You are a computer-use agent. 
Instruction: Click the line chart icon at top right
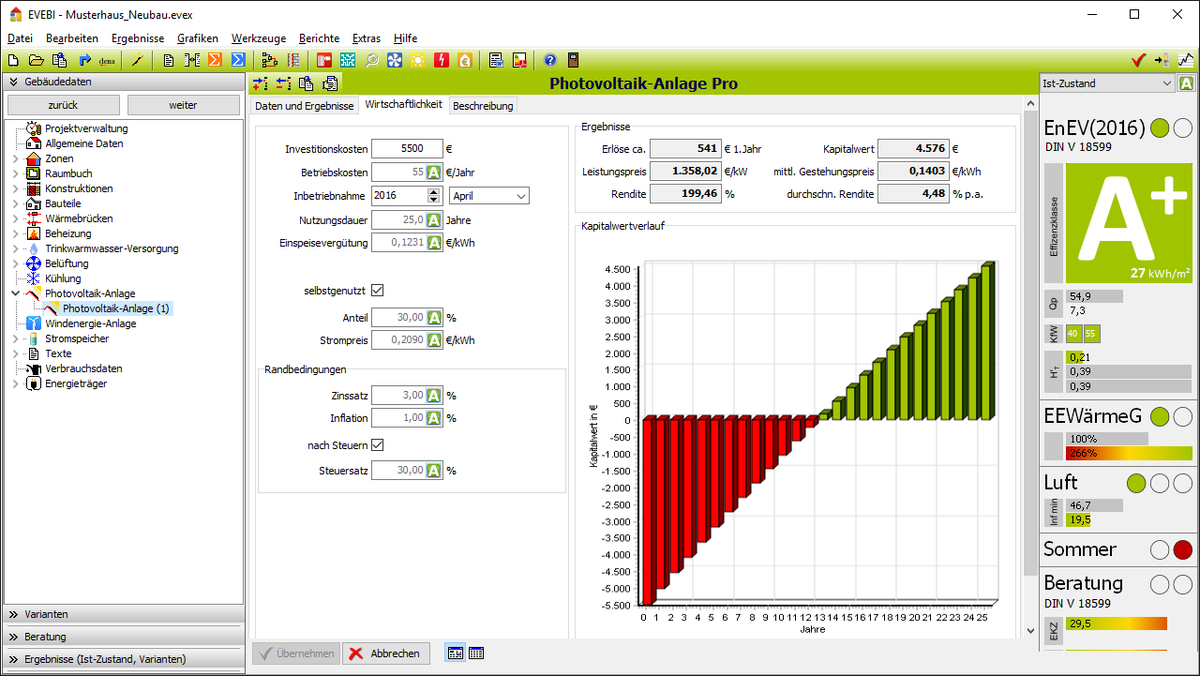pyautogui.click(x=1186, y=60)
